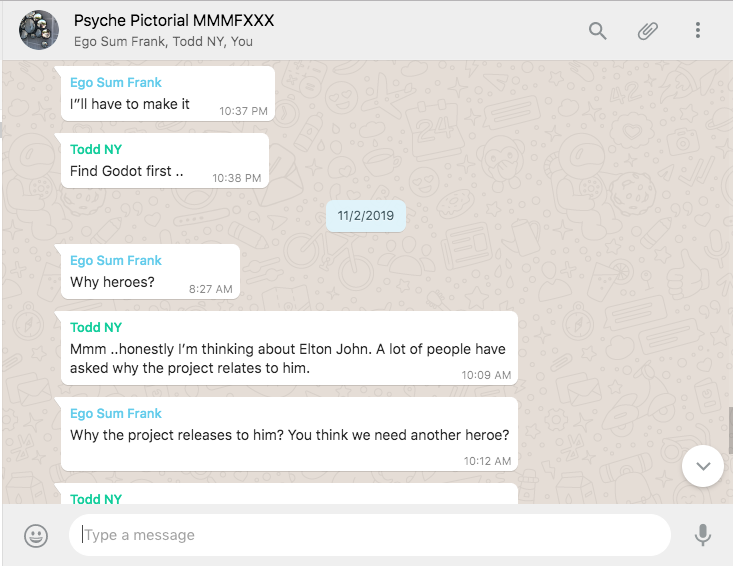This screenshot has width=733, height=566.
Task: Open the three-dot chat menu
Action: [698, 31]
